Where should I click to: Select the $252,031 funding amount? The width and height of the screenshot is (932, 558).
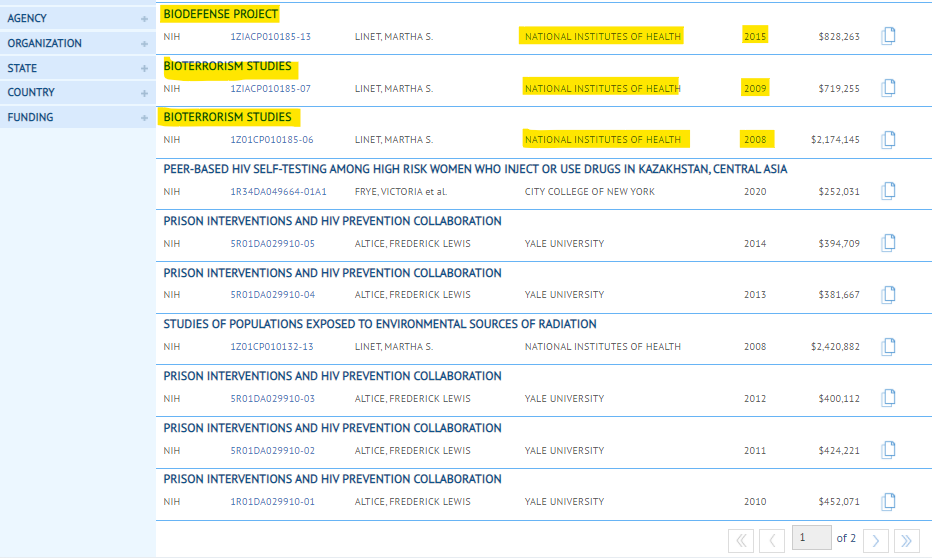pos(839,191)
